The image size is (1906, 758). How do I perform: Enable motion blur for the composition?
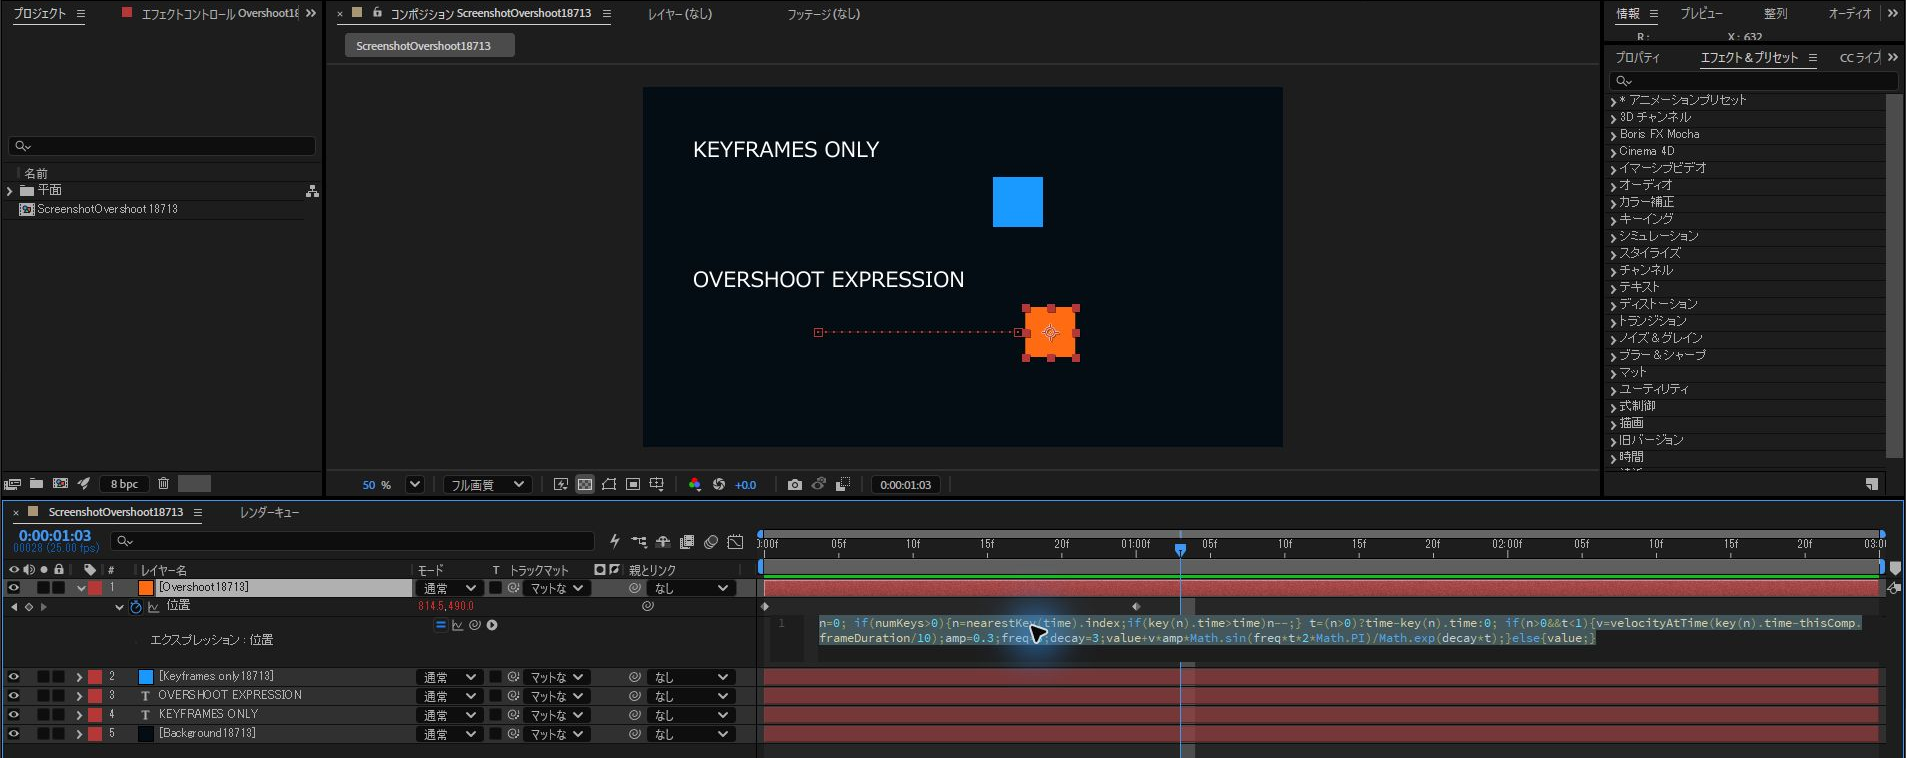(711, 542)
